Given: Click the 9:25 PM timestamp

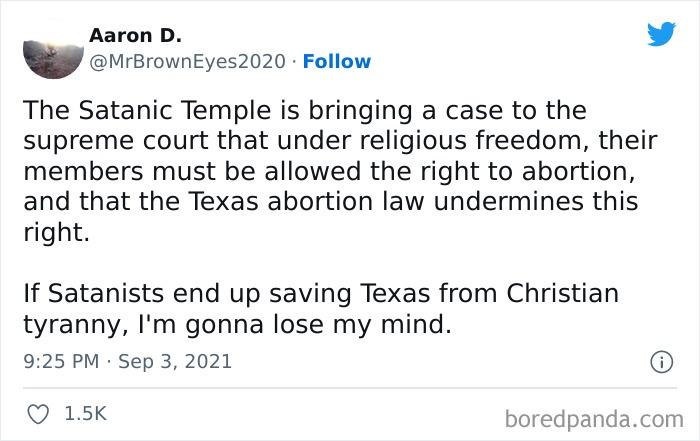Looking at the screenshot, I should point(58,361).
